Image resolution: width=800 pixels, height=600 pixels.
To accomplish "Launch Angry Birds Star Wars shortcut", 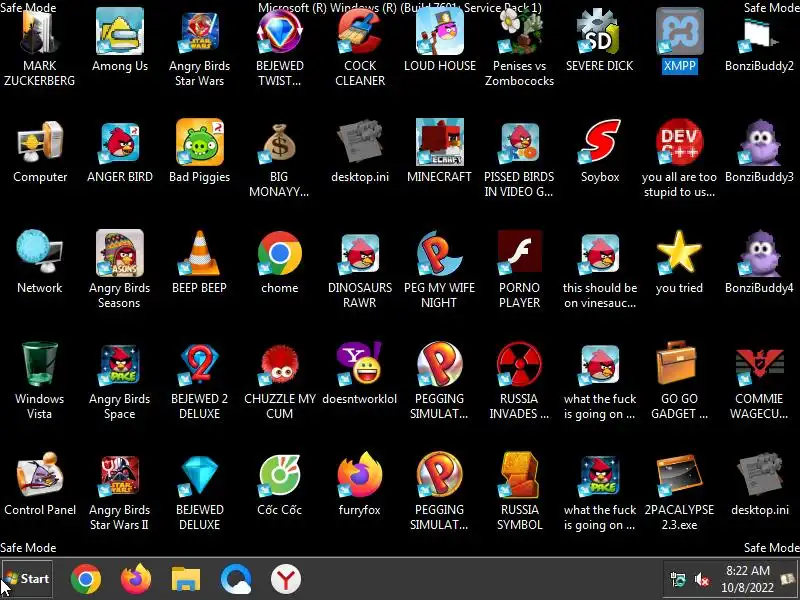I will point(199,33).
